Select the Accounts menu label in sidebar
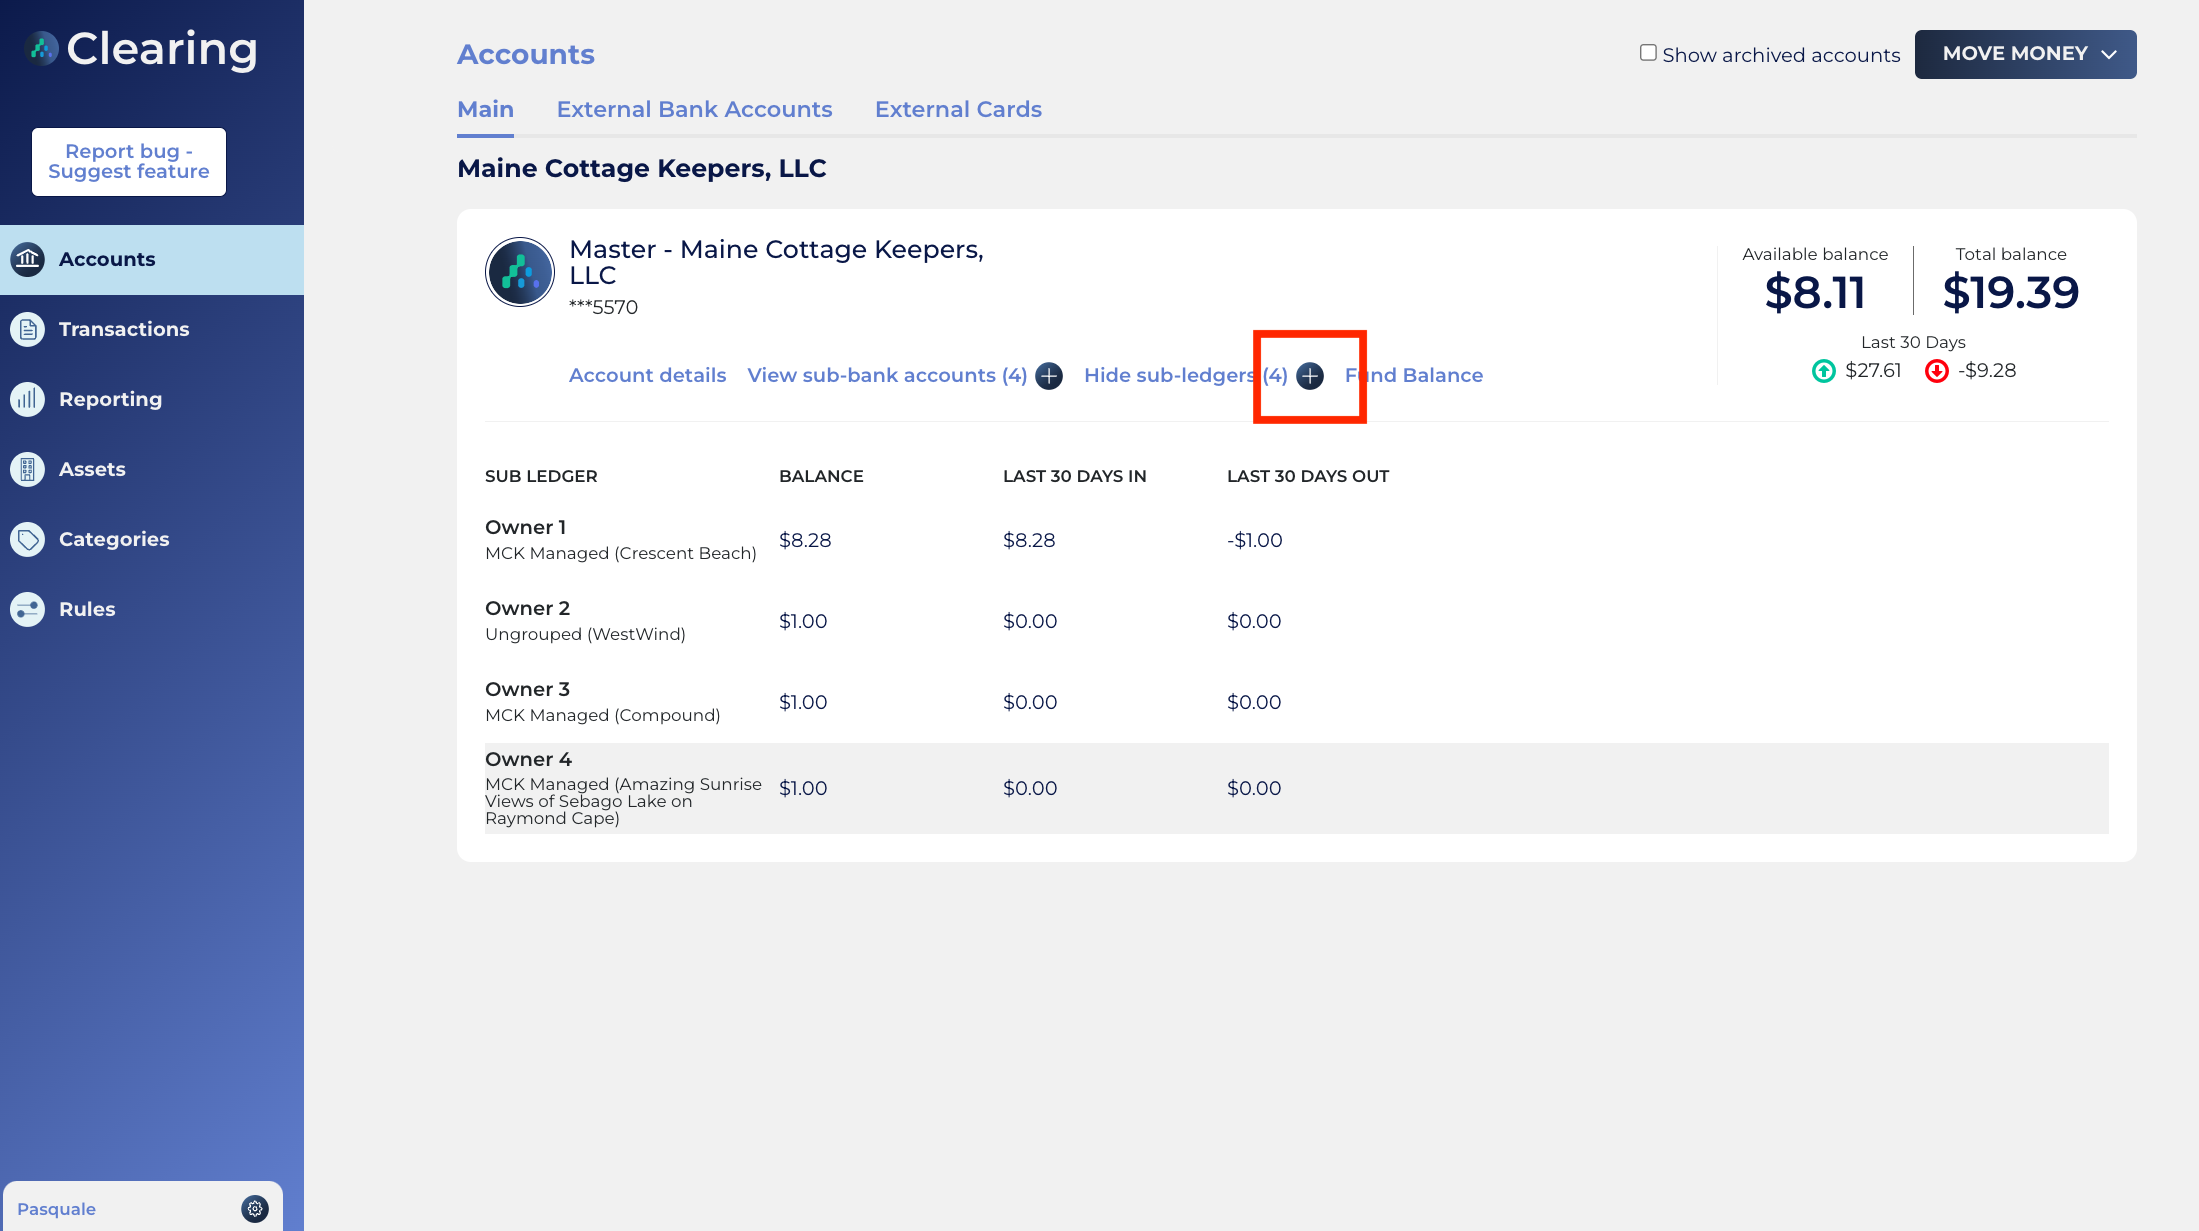 pyautogui.click(x=107, y=259)
